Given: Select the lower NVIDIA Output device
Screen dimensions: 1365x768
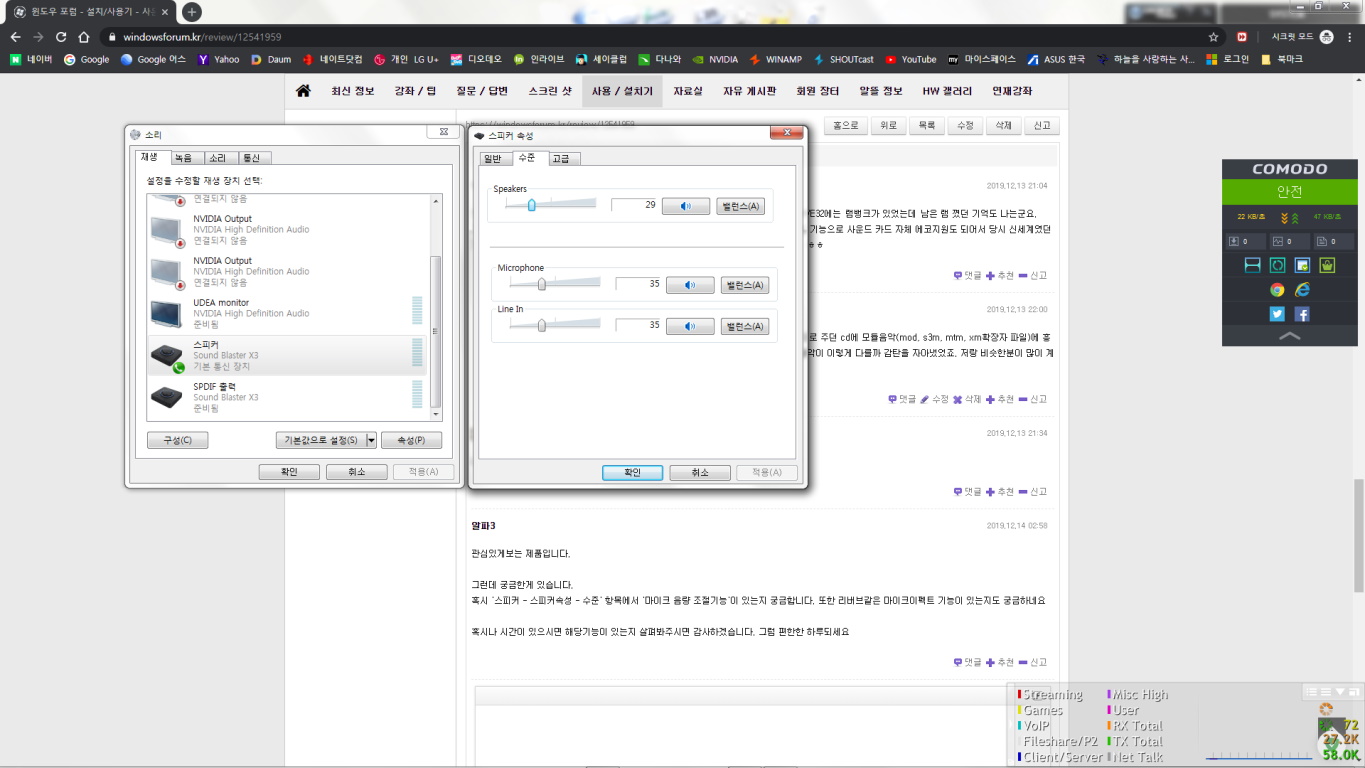Looking at the screenshot, I should pos(286,271).
